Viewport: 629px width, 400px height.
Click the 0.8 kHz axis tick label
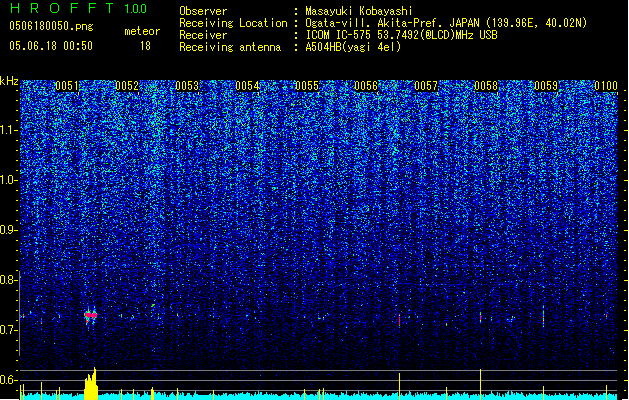pyautogui.click(x=9, y=280)
